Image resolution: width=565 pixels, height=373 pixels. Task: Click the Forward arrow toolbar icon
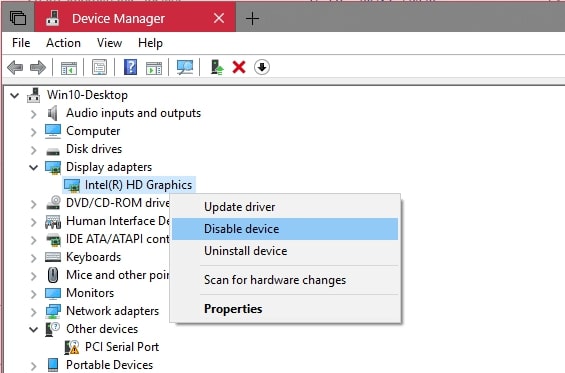pyautogui.click(x=38, y=67)
